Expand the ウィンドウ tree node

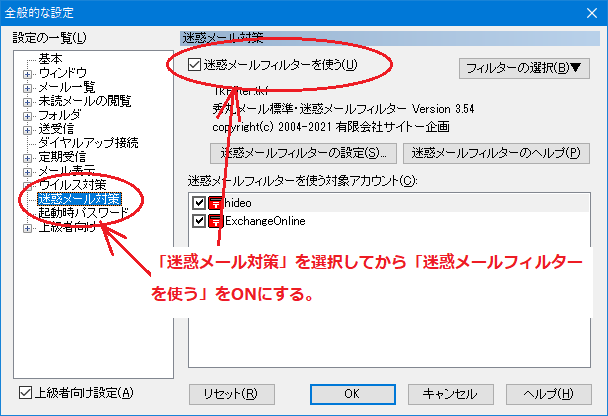click(x=28, y=73)
